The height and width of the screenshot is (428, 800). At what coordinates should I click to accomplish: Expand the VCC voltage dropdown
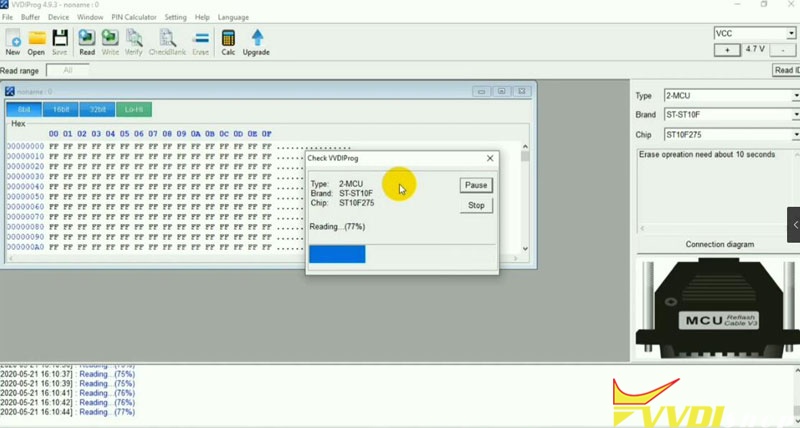point(791,34)
